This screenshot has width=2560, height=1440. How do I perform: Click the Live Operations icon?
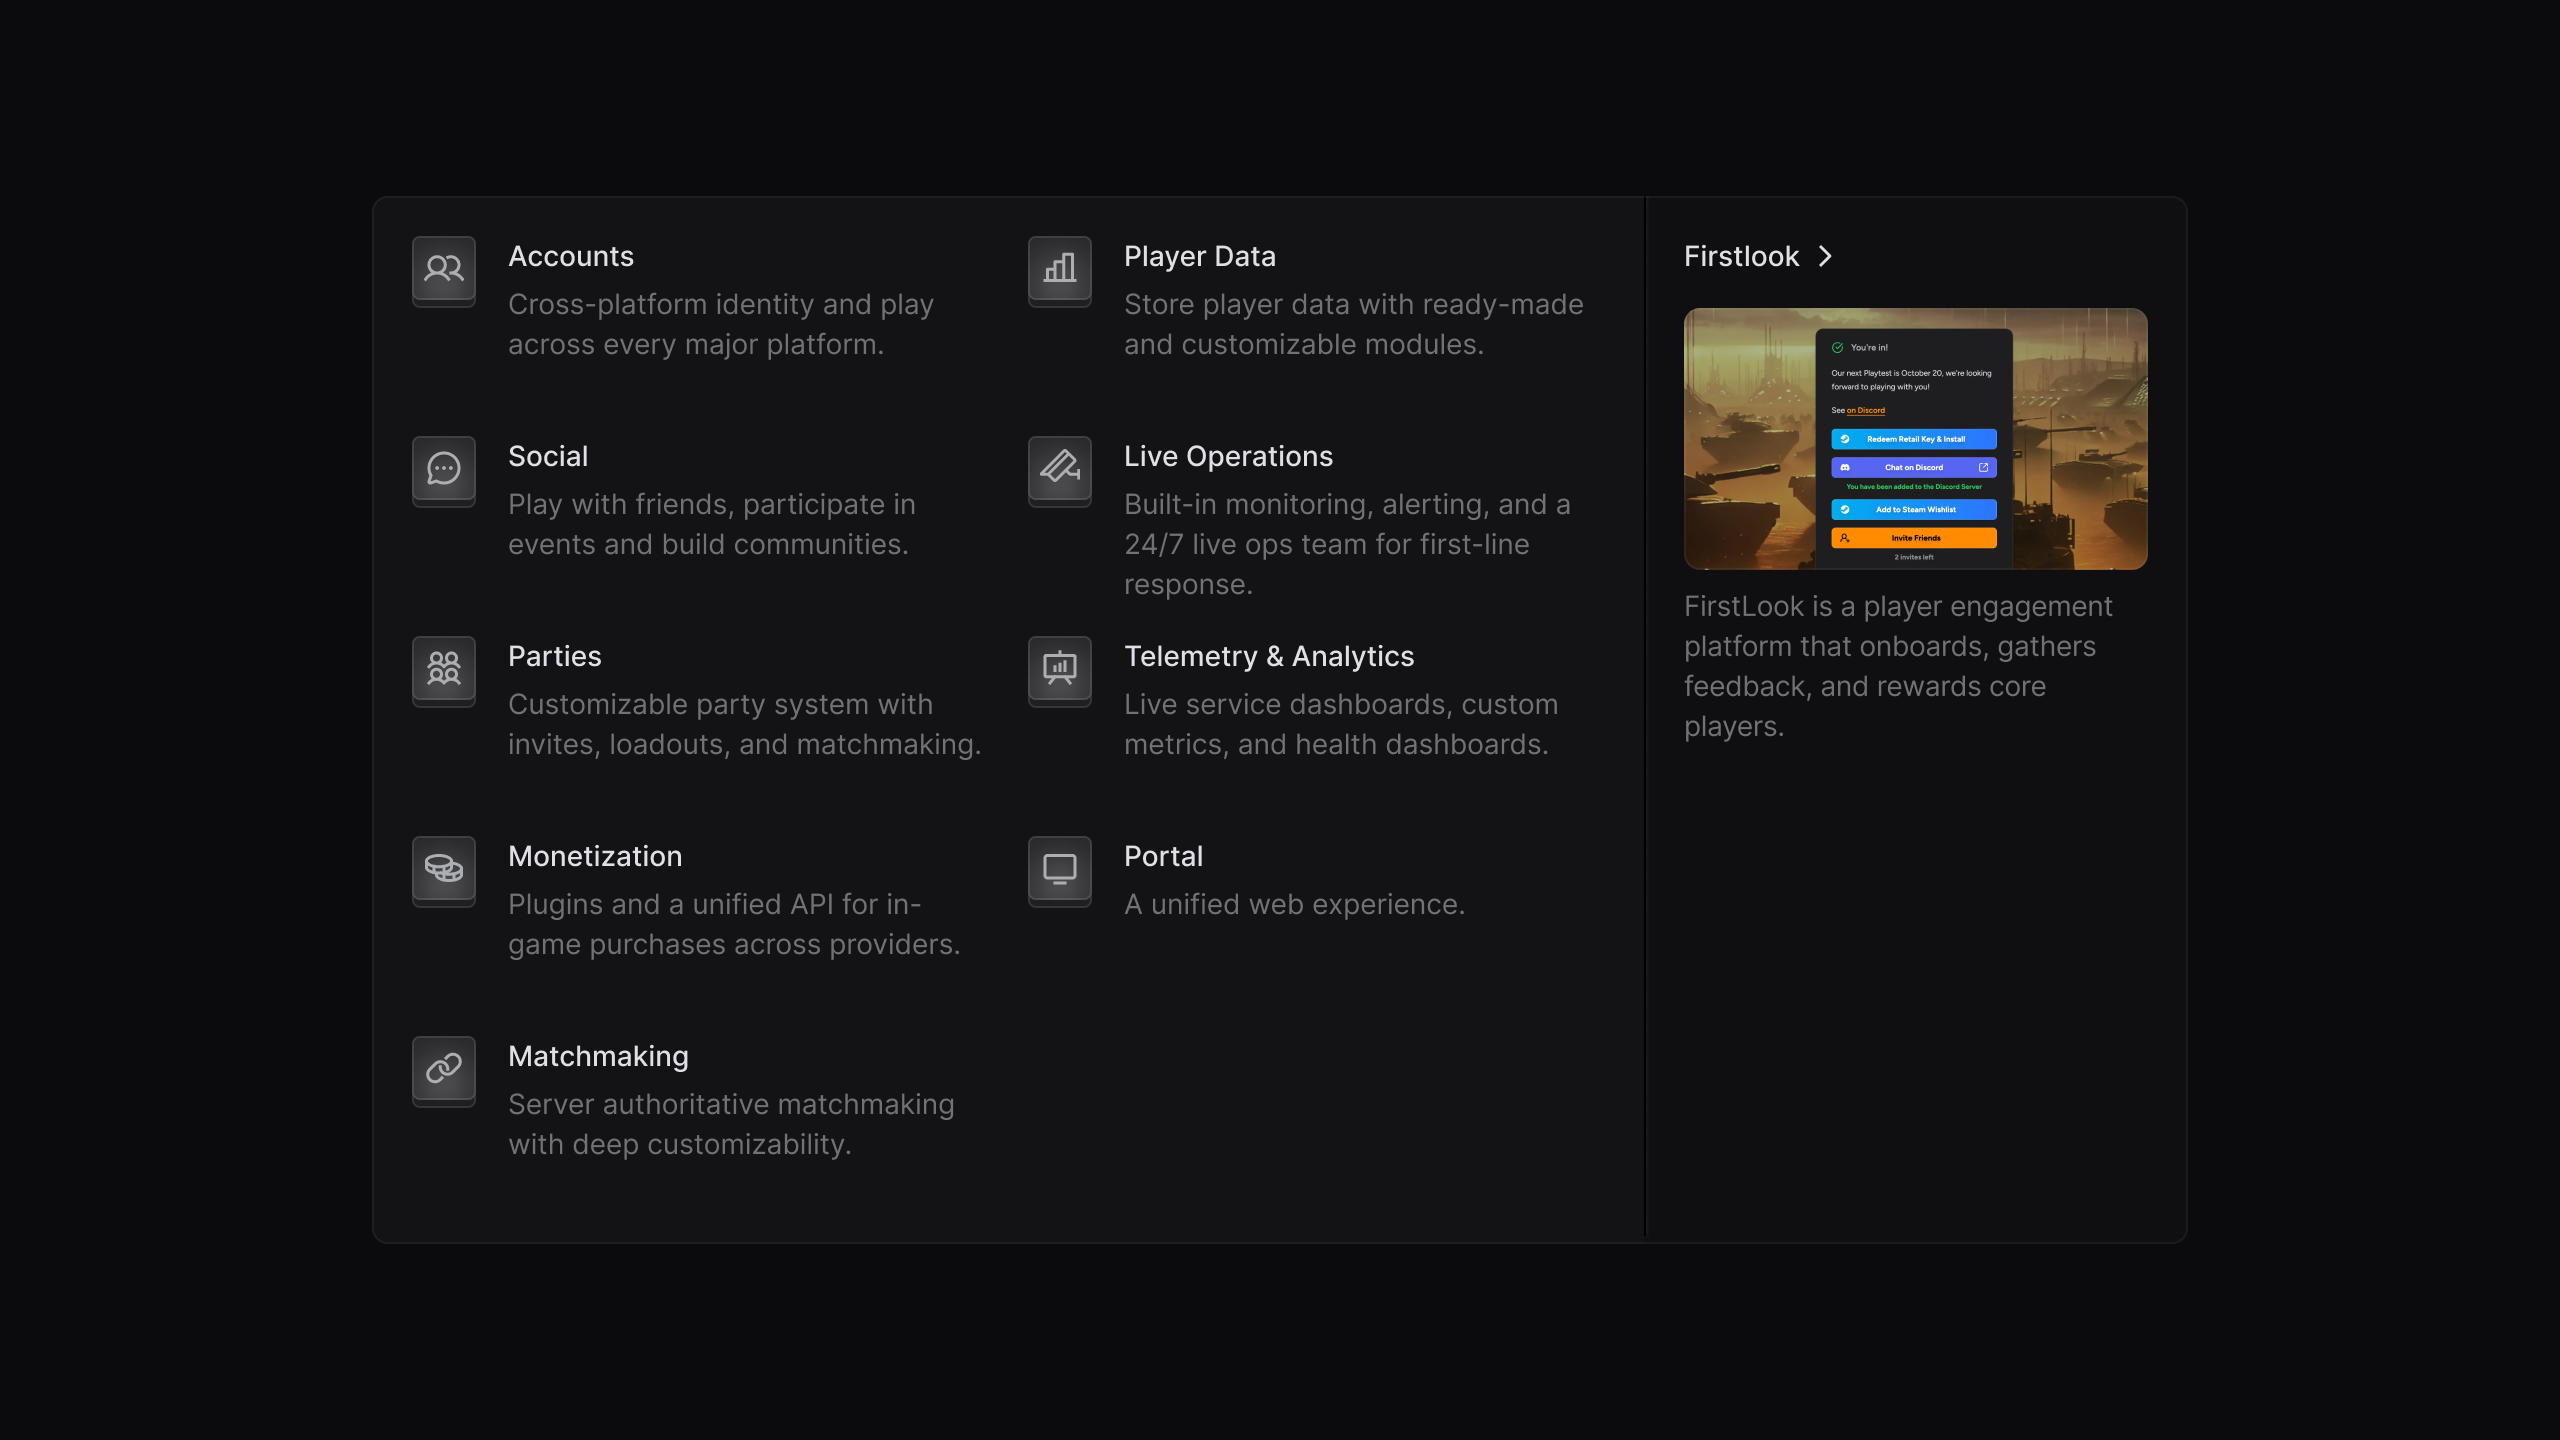[x=1059, y=469]
